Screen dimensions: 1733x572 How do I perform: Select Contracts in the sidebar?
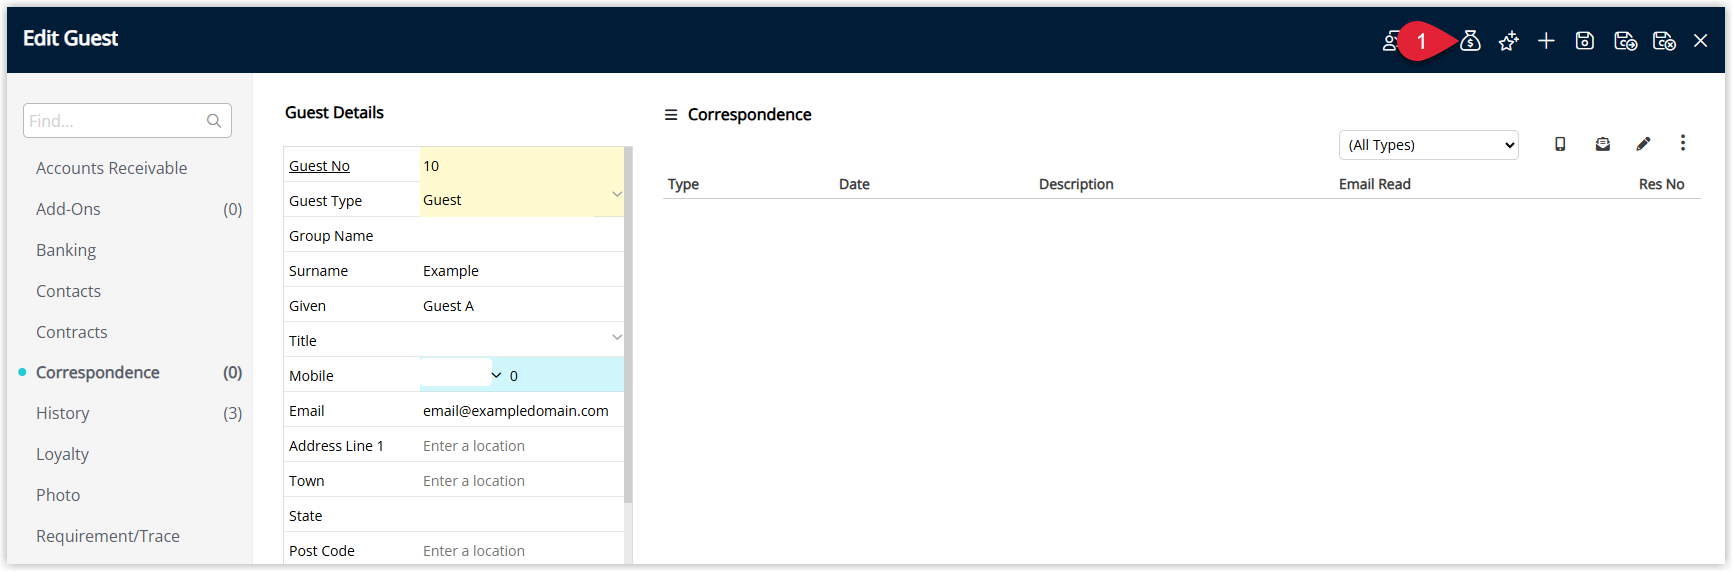click(71, 332)
